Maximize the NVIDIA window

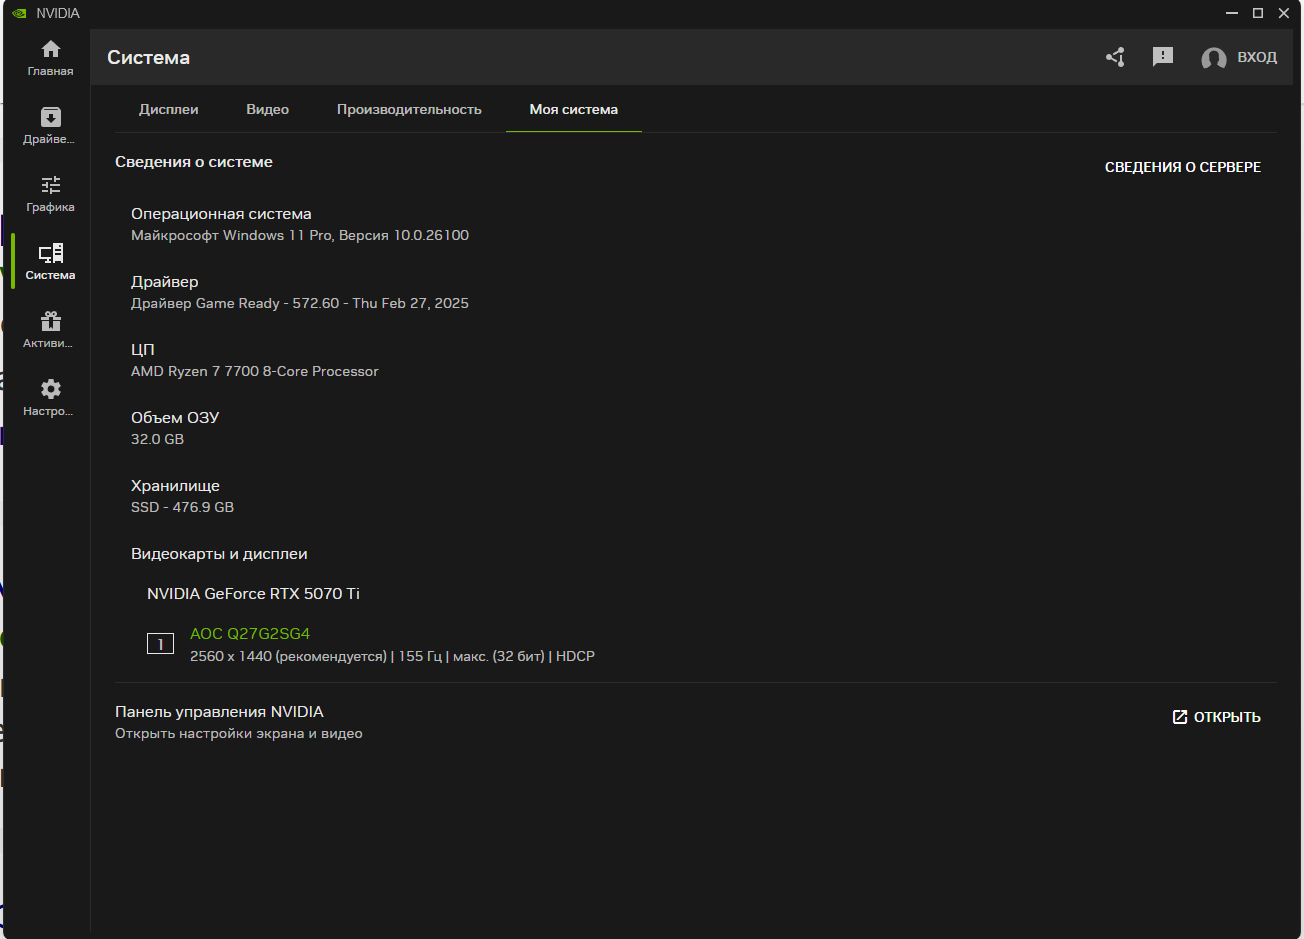point(1258,13)
